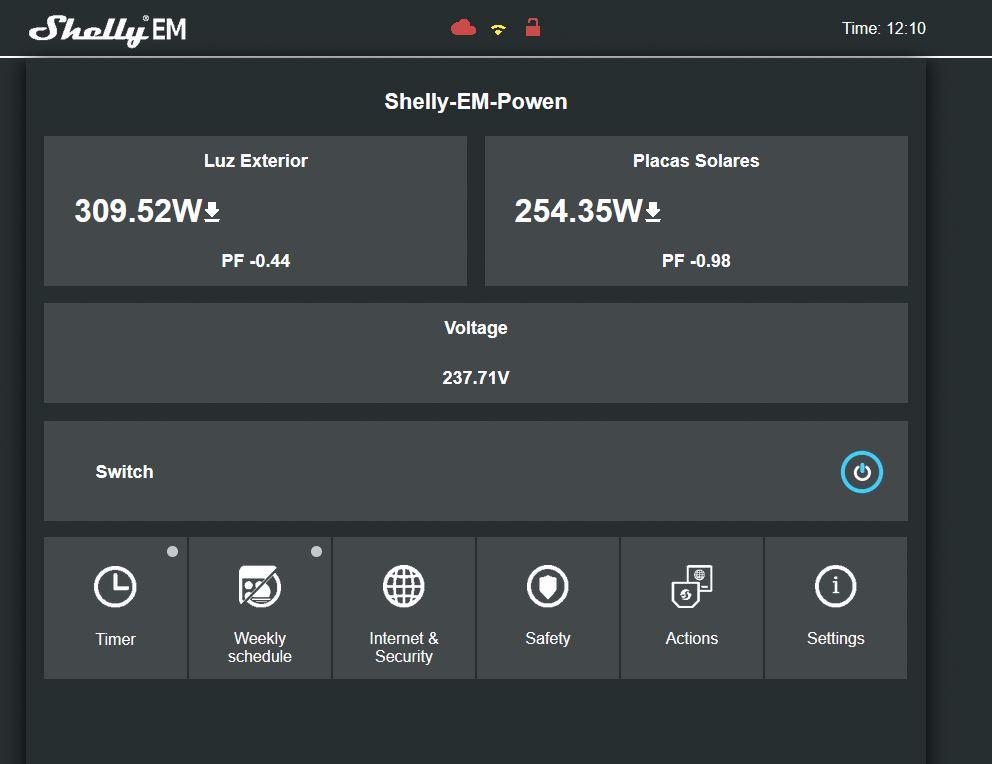This screenshot has width=992, height=764.
Task: Toggle the Switch power button
Action: (861, 472)
